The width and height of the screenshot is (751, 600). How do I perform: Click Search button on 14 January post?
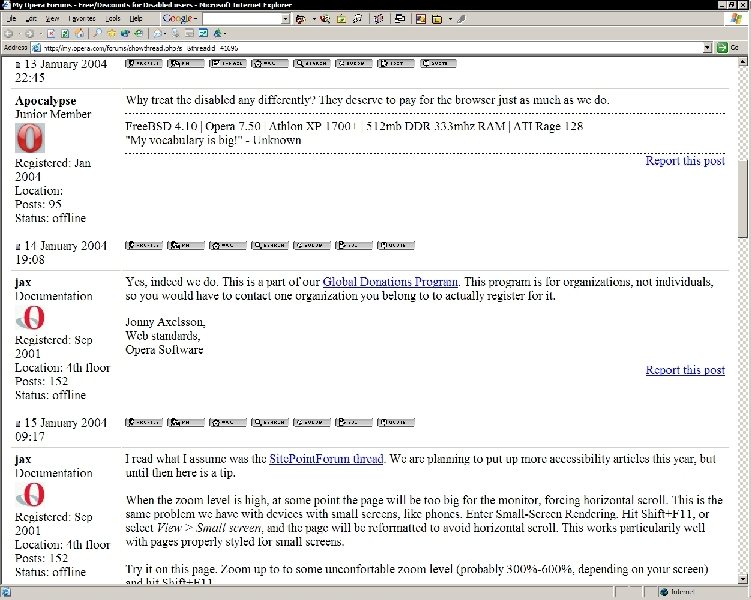(x=270, y=246)
